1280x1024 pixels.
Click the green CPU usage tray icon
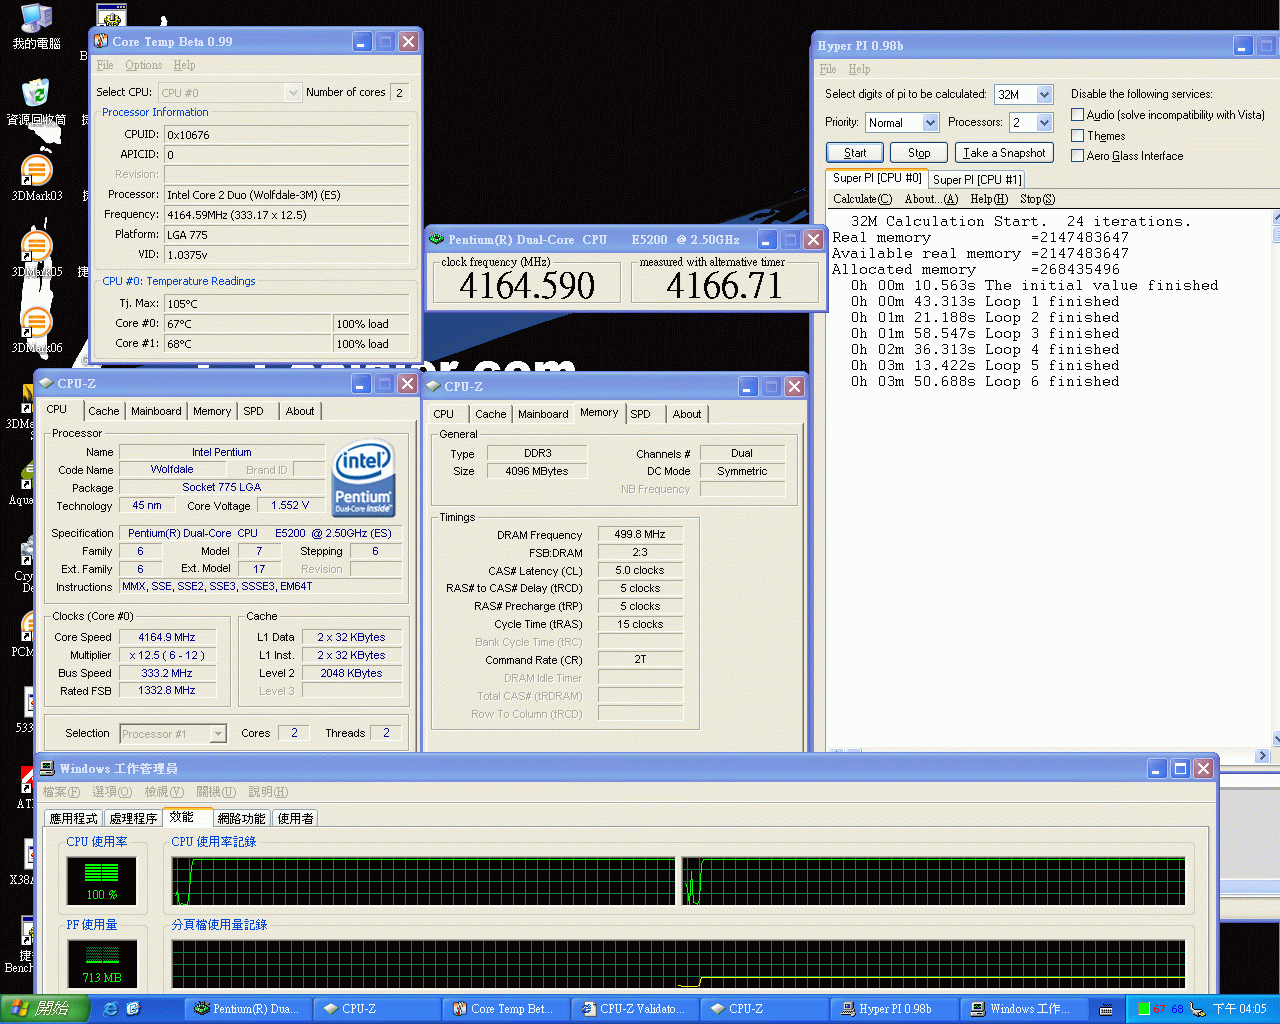pyautogui.click(x=1143, y=1009)
